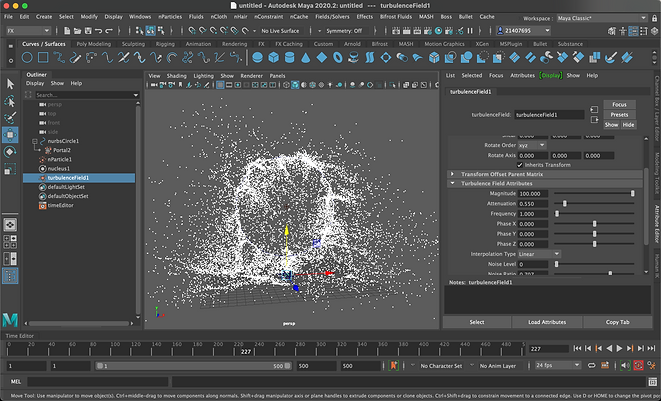Screen dimensions: 661x401
Task: Toggle the viewport grid display icon
Action: click(220, 85)
